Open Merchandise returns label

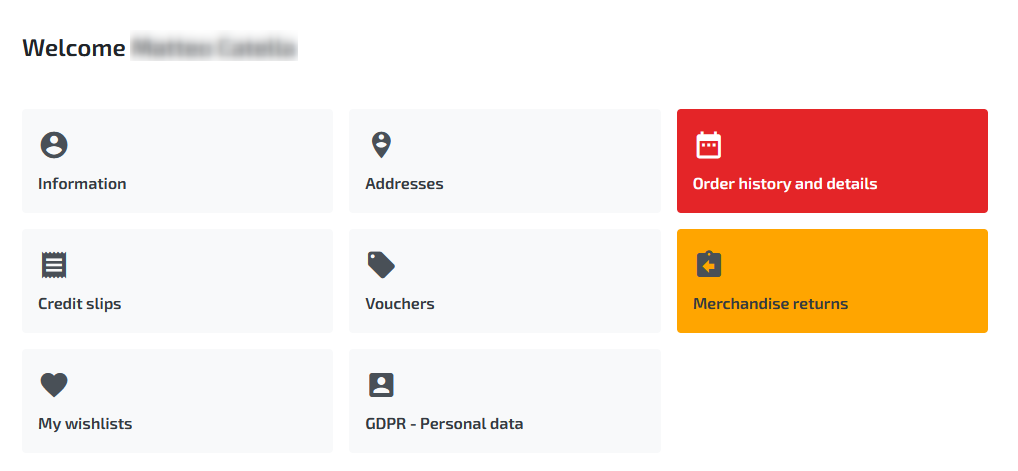(771, 304)
